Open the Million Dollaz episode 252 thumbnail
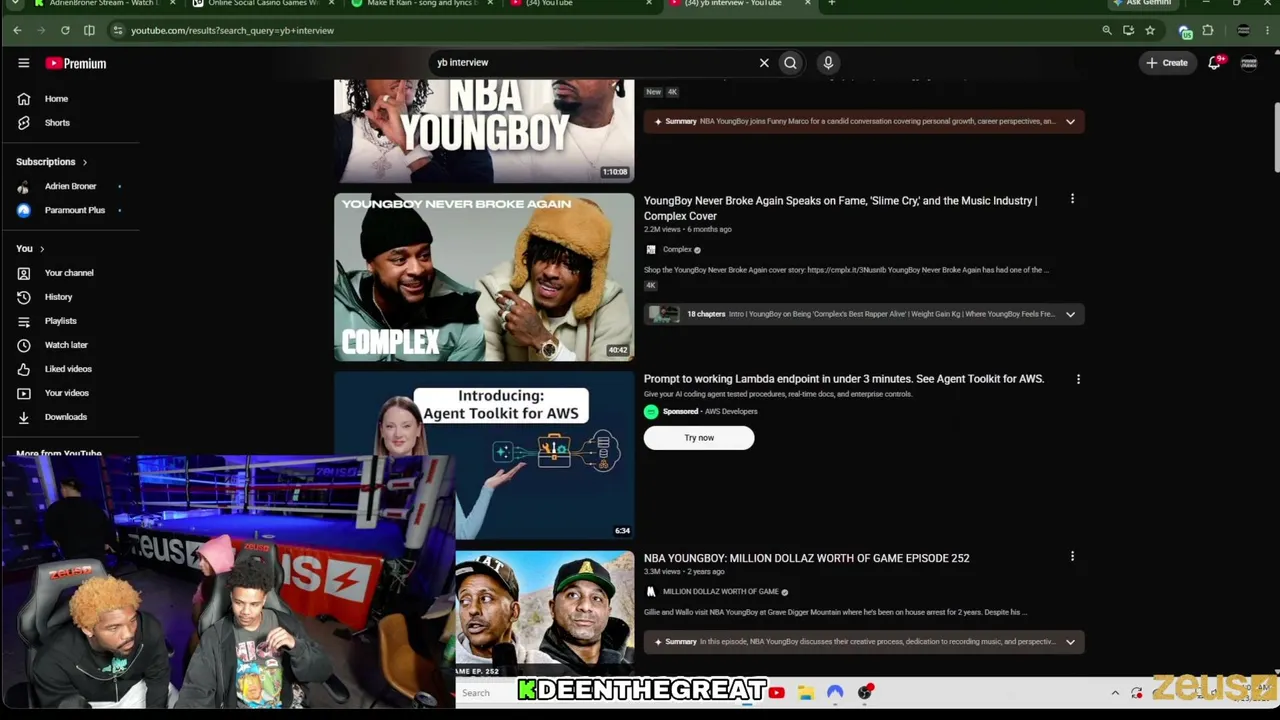The image size is (1280, 720). click(545, 614)
